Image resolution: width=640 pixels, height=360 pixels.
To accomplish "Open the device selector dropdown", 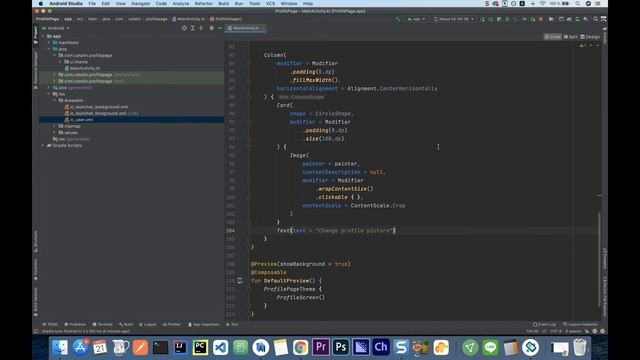I will pyautogui.click(x=454, y=19).
